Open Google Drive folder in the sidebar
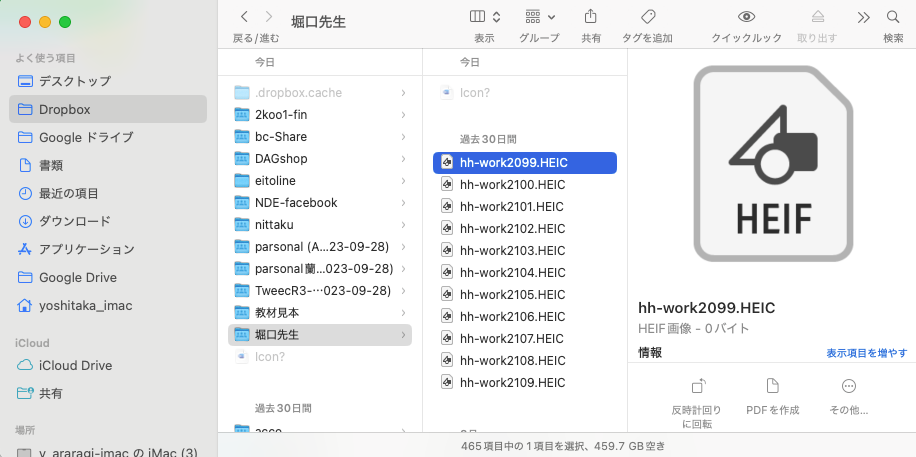 point(108,278)
